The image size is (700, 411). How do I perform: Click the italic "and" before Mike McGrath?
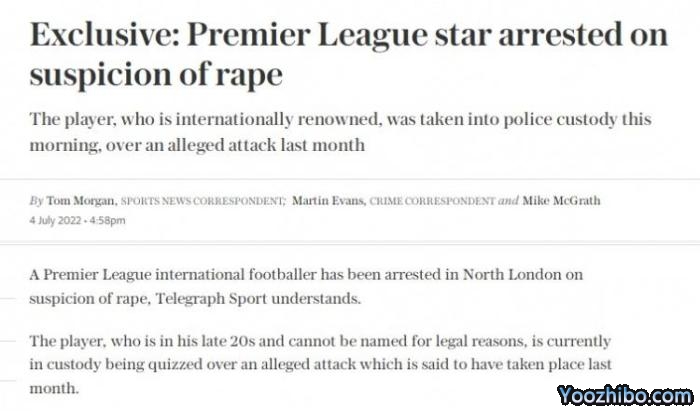pos(508,200)
